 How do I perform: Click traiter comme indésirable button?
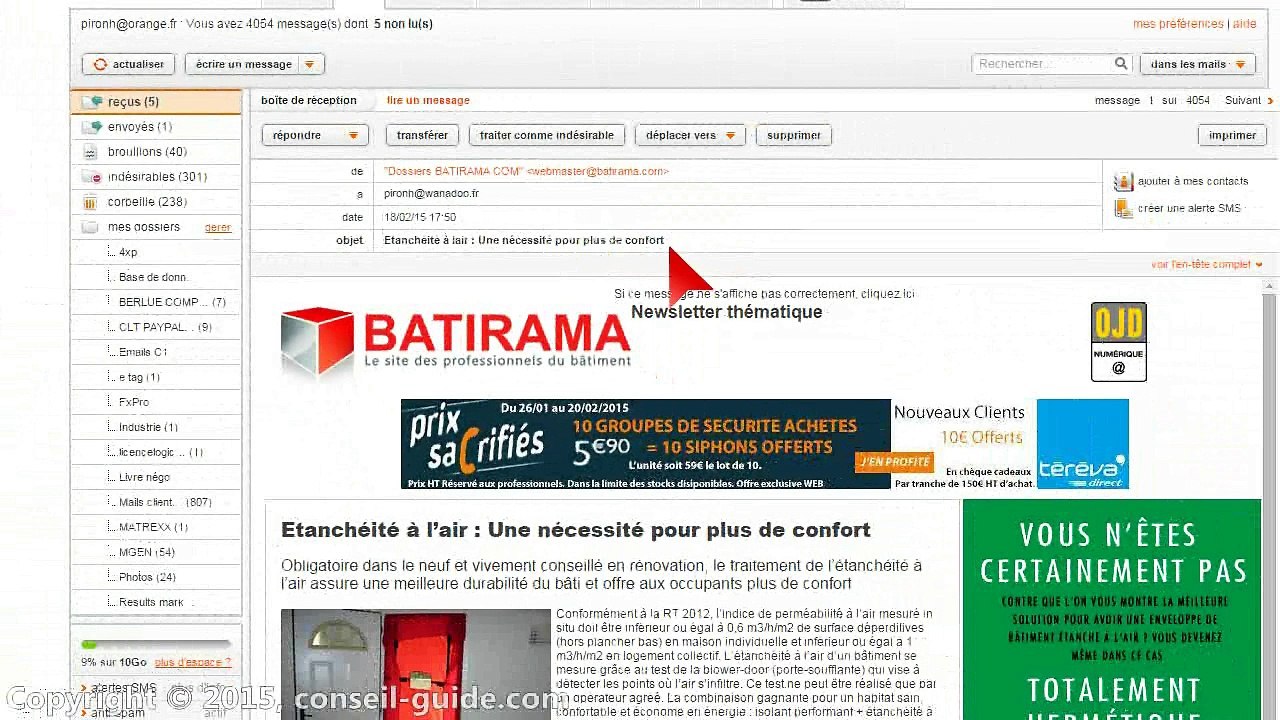click(x=547, y=135)
